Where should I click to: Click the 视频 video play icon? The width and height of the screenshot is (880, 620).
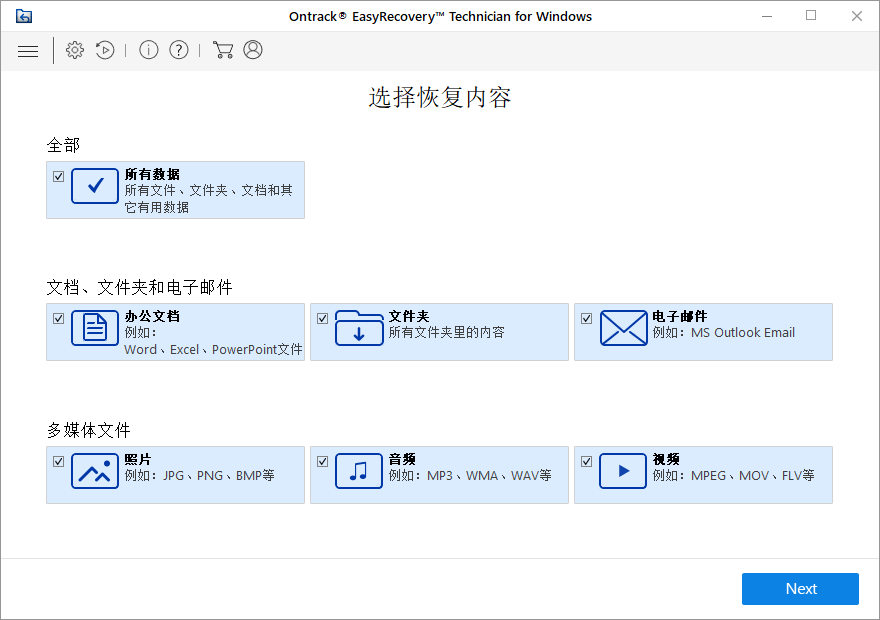(622, 469)
